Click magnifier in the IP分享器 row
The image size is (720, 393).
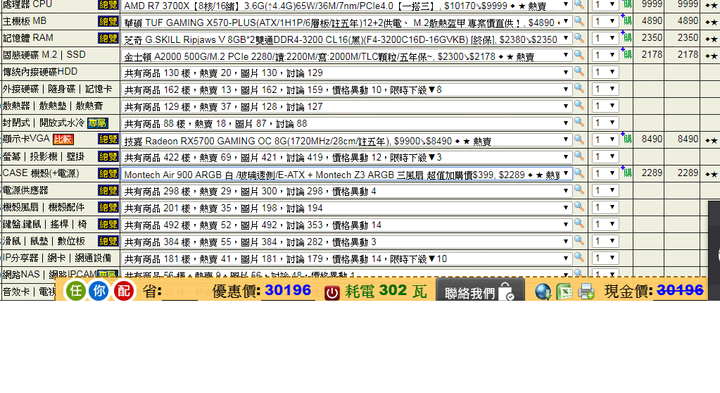coord(579,258)
